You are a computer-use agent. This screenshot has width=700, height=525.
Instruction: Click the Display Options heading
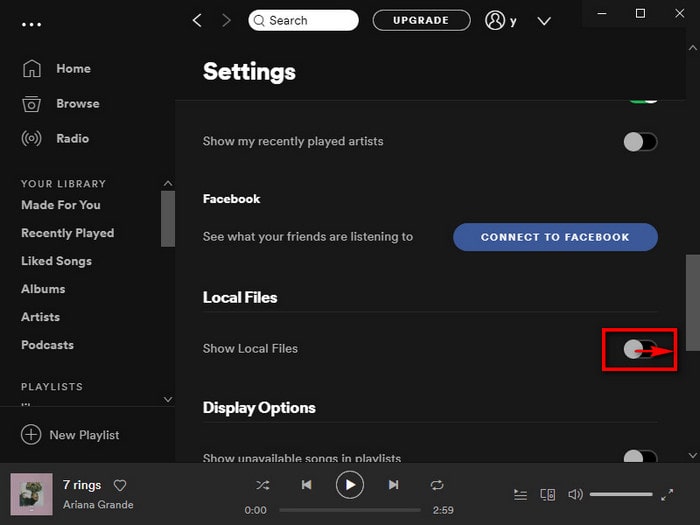pyautogui.click(x=259, y=408)
